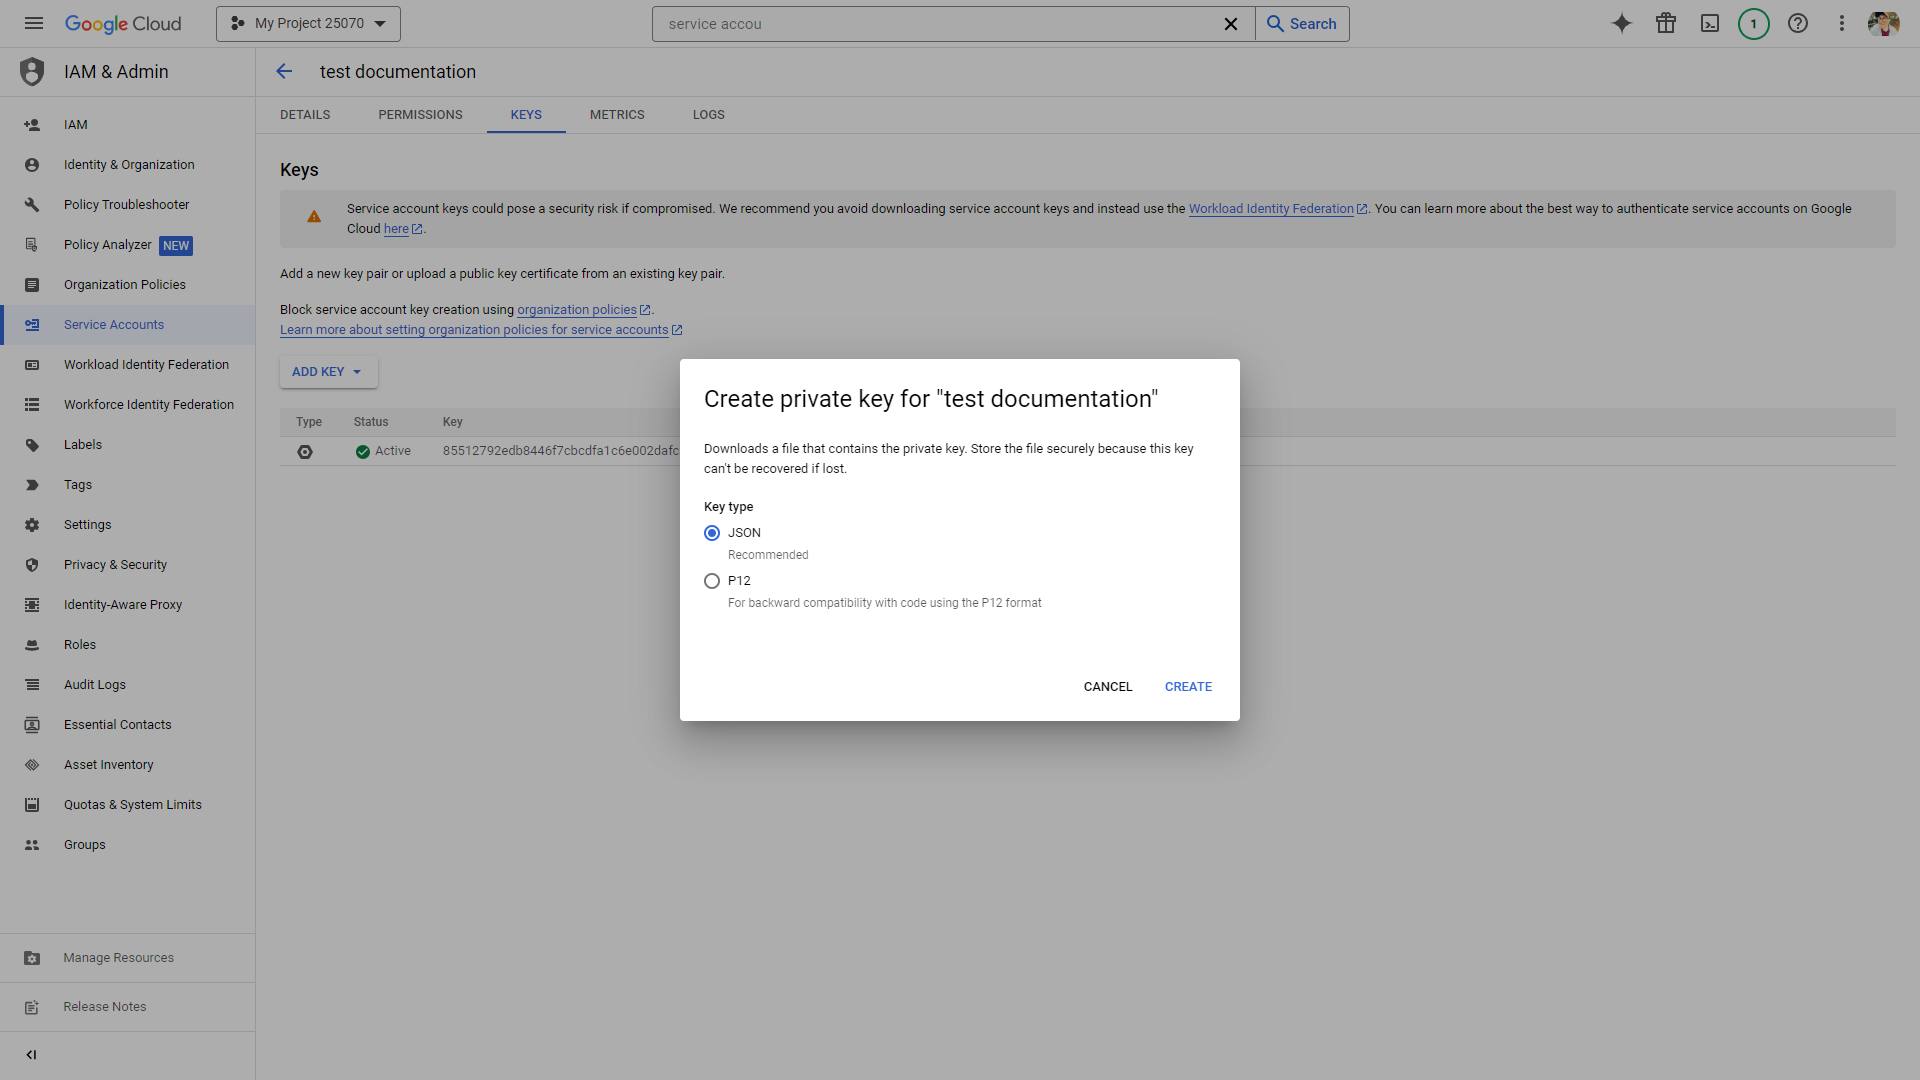Click the Asset Inventory diamond icon
This screenshot has height=1080, width=1920.
point(32,765)
